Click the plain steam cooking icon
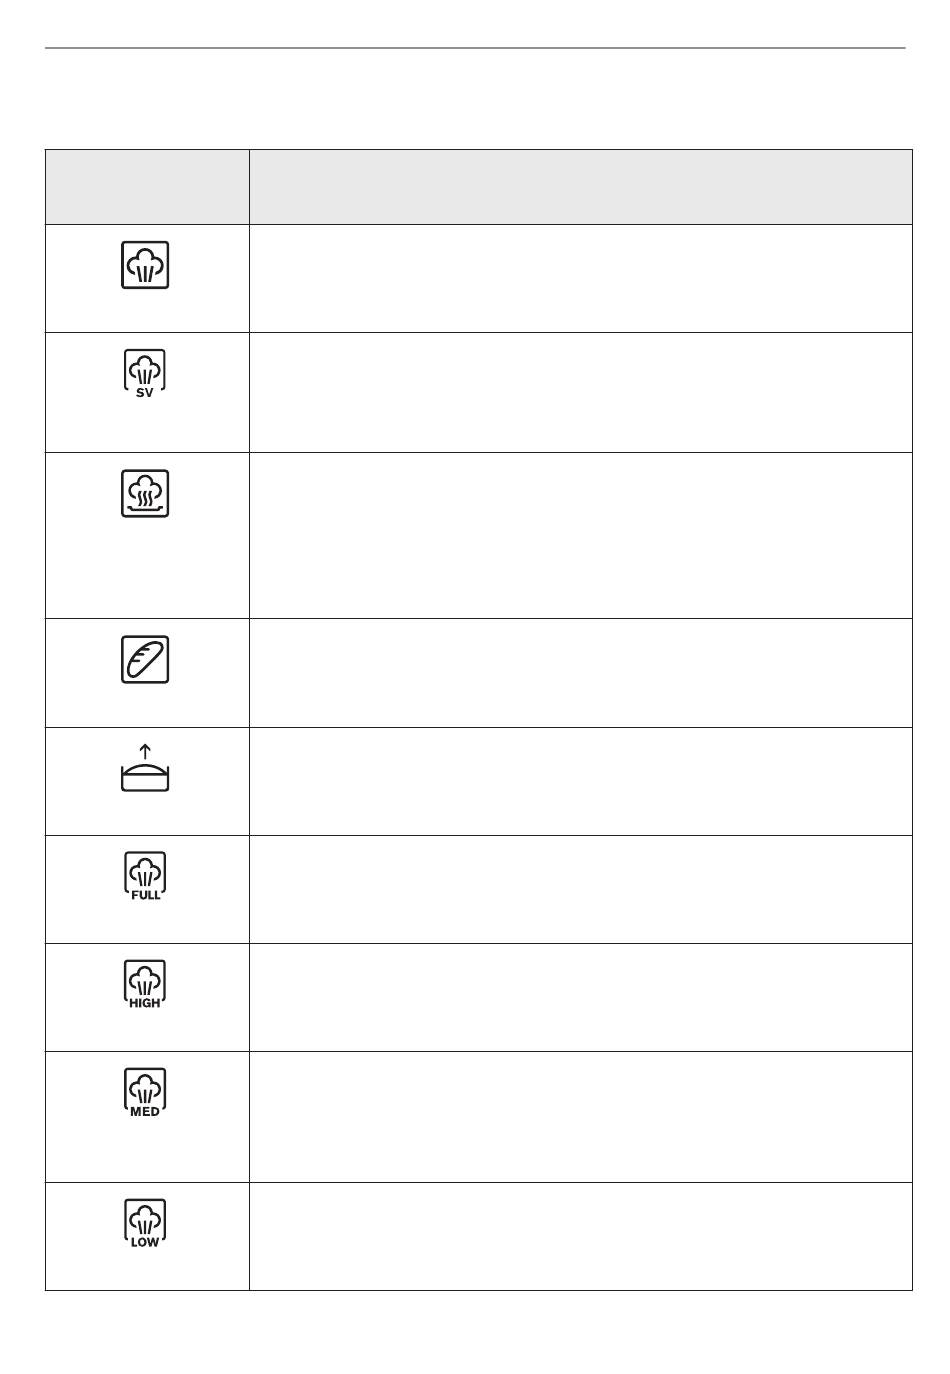The width and height of the screenshot is (950, 1374). tap(145, 265)
